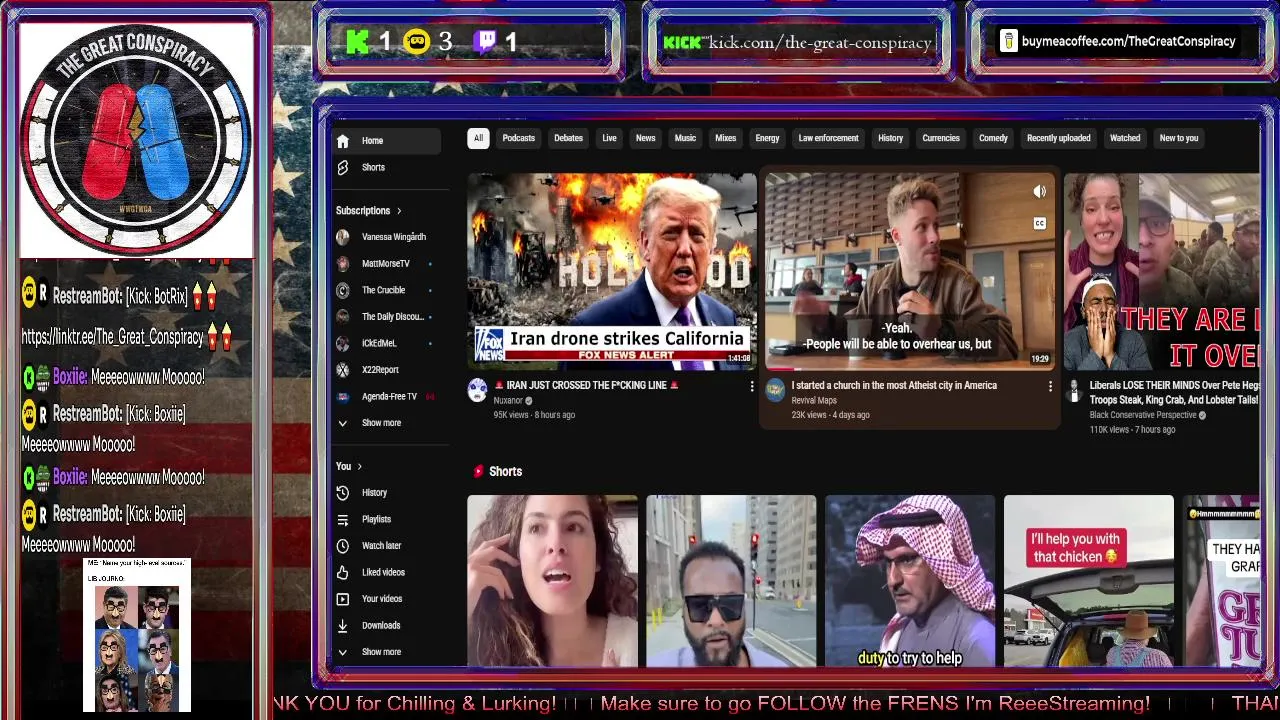This screenshot has width=1280, height=720.
Task: Click the Kick logo in viewer counter
Action: [358, 42]
